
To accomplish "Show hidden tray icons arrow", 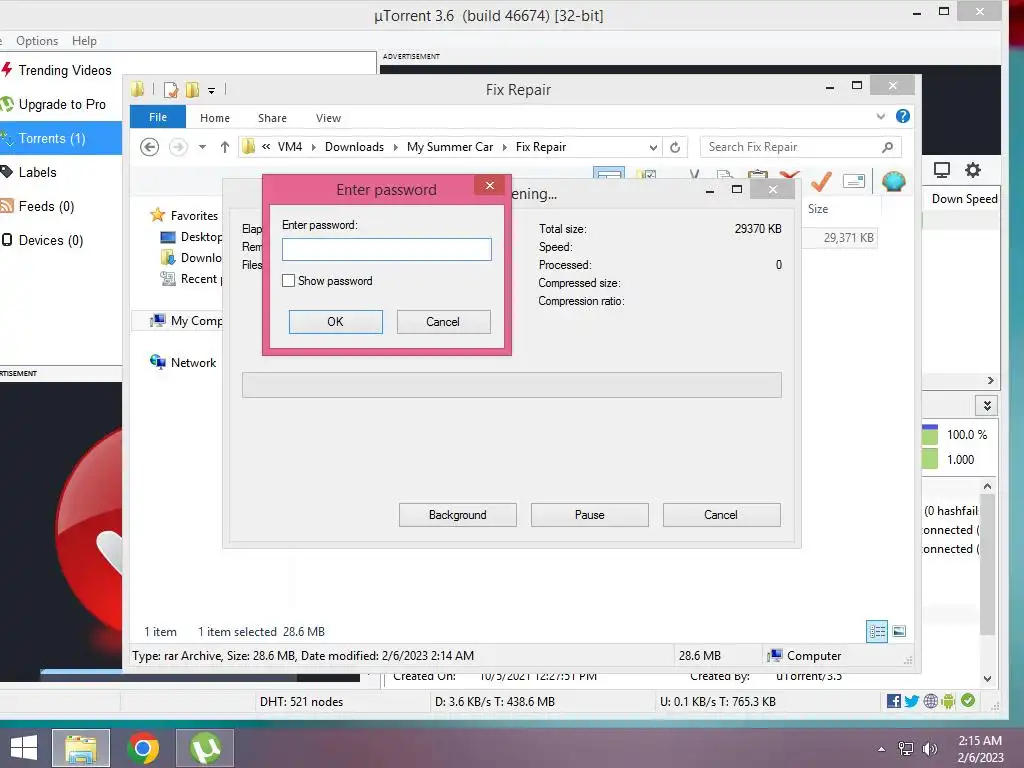I will coord(881,749).
